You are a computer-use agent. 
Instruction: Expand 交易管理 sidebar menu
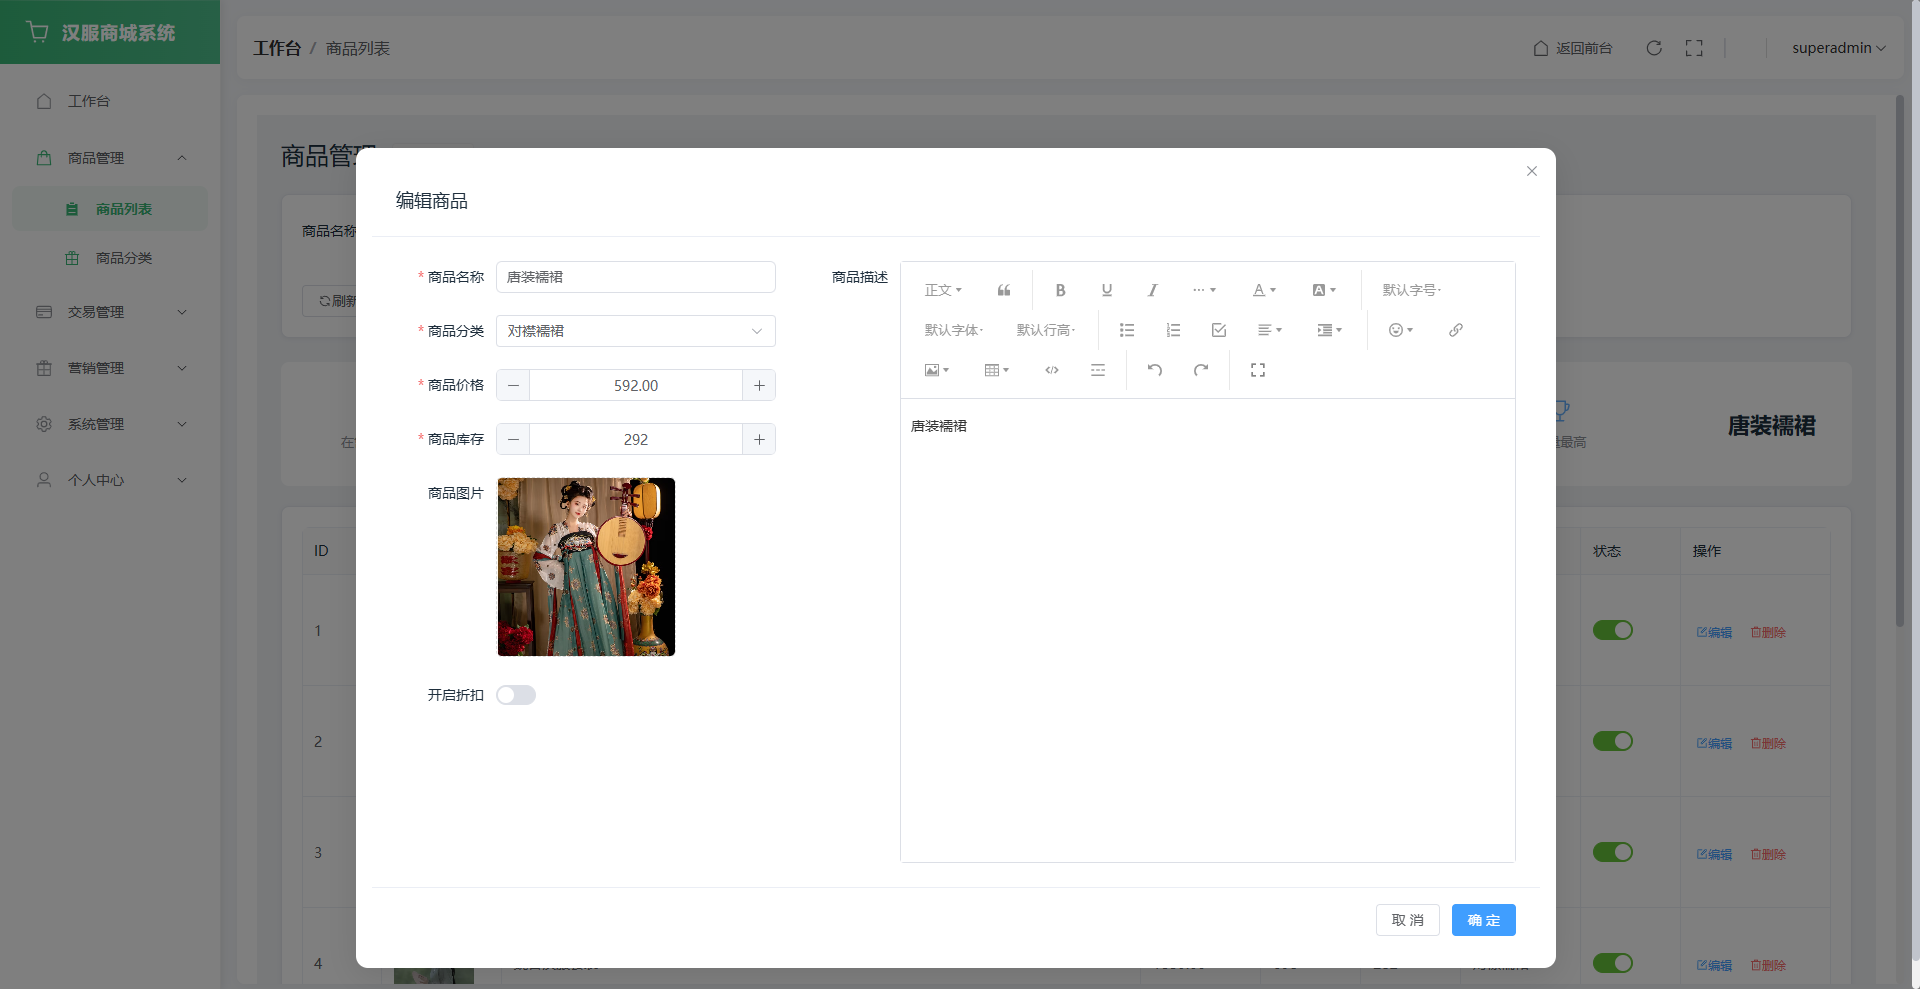[110, 312]
